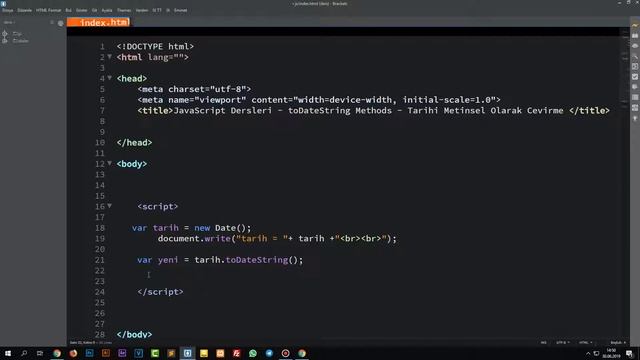Image resolution: width=640 pixels, height=360 pixels.
Task: Click the wrench icon in the right toolbar
Action: 635,56
